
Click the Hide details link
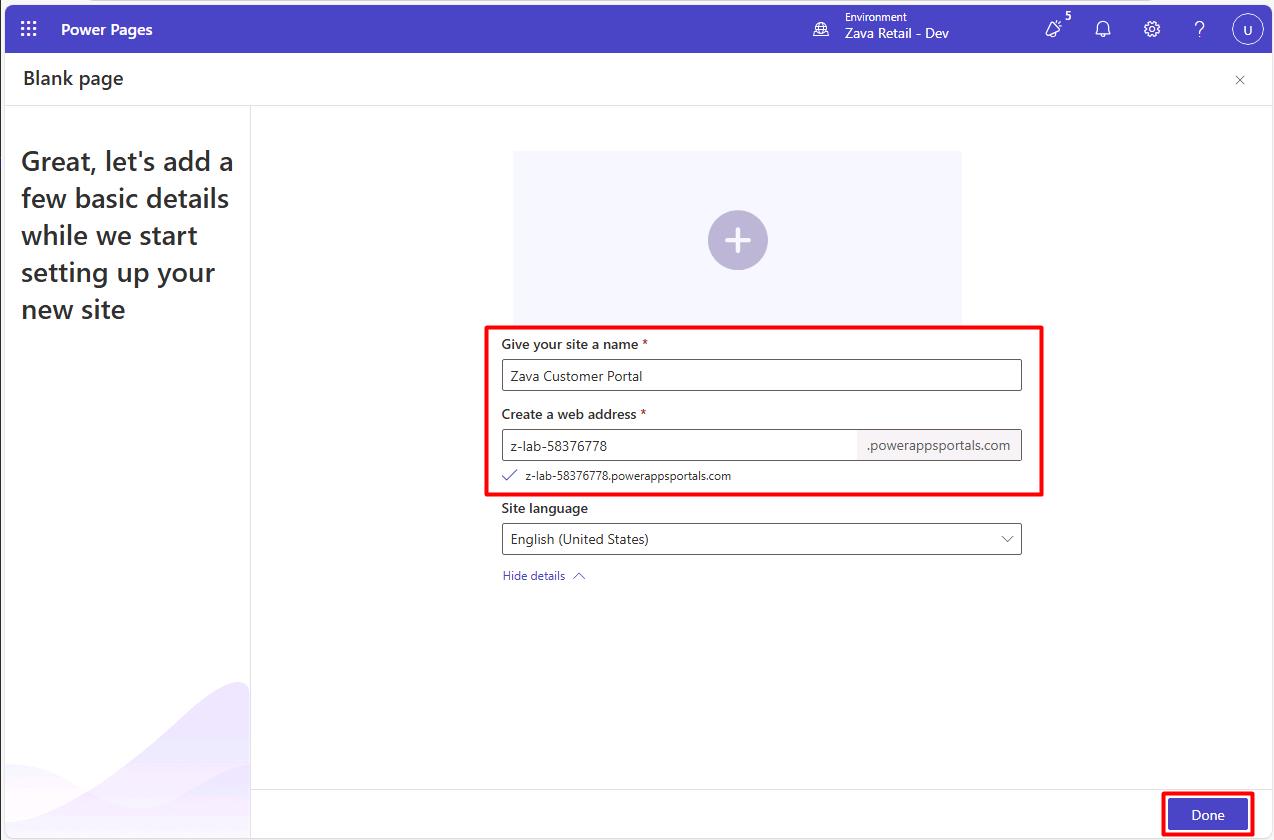point(534,576)
